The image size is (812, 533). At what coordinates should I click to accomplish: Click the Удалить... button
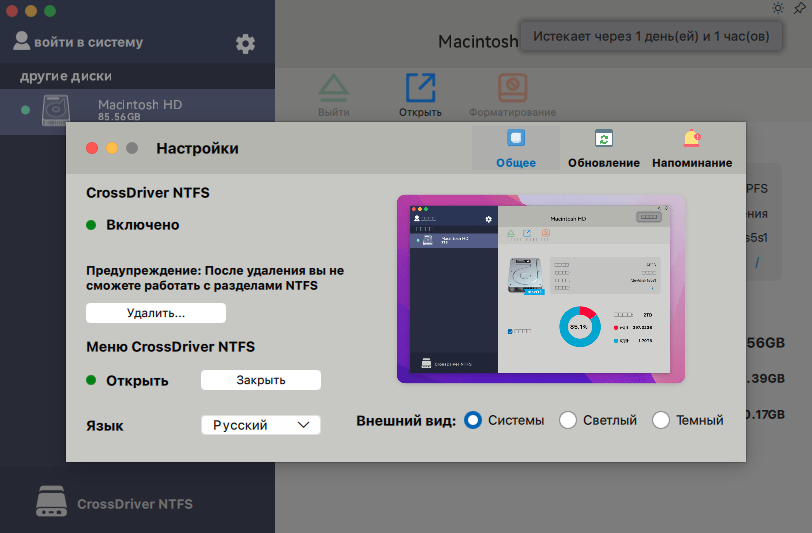click(x=156, y=313)
